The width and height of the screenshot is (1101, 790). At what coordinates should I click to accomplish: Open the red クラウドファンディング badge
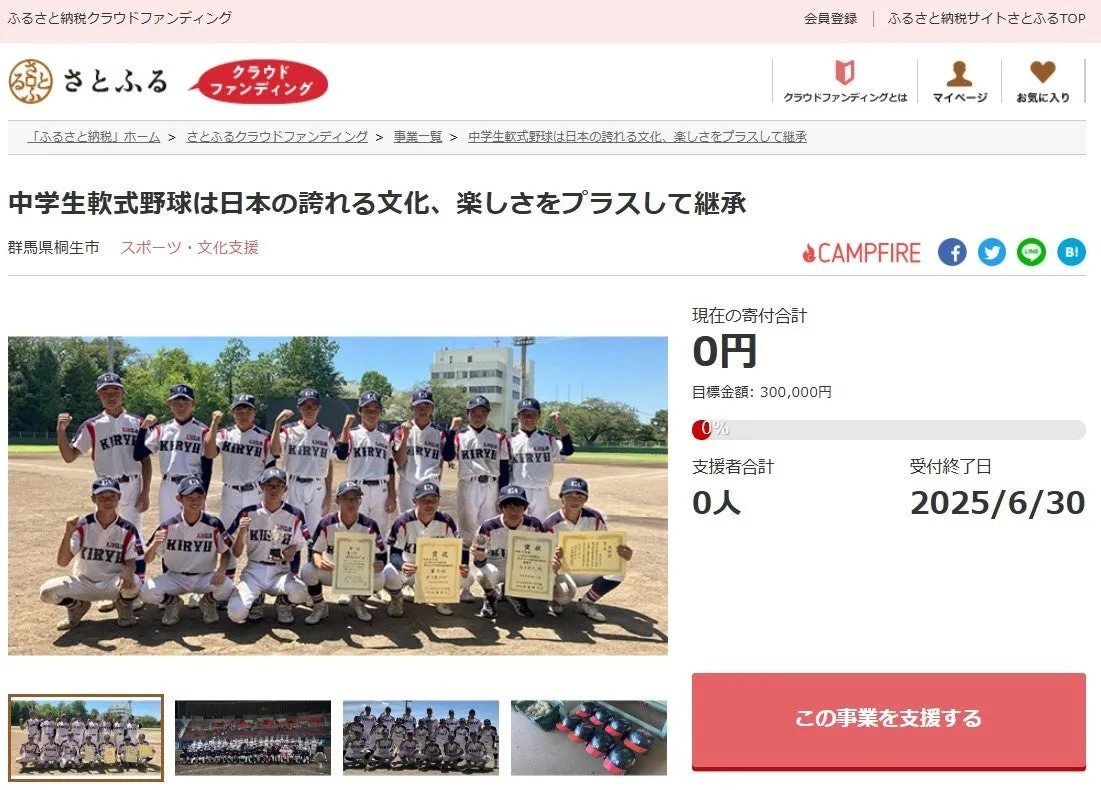click(258, 81)
